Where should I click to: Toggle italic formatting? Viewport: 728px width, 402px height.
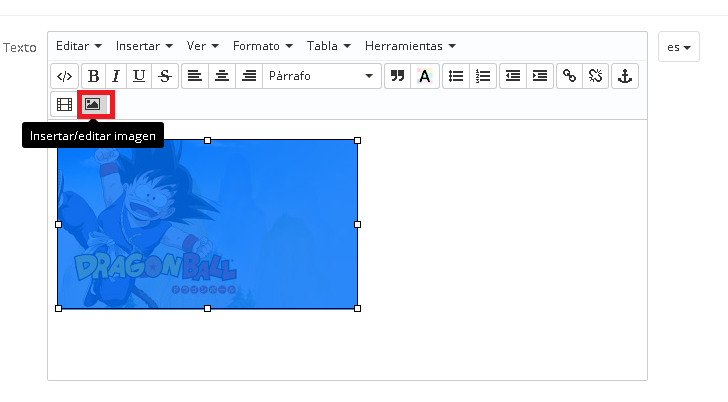tap(116, 76)
